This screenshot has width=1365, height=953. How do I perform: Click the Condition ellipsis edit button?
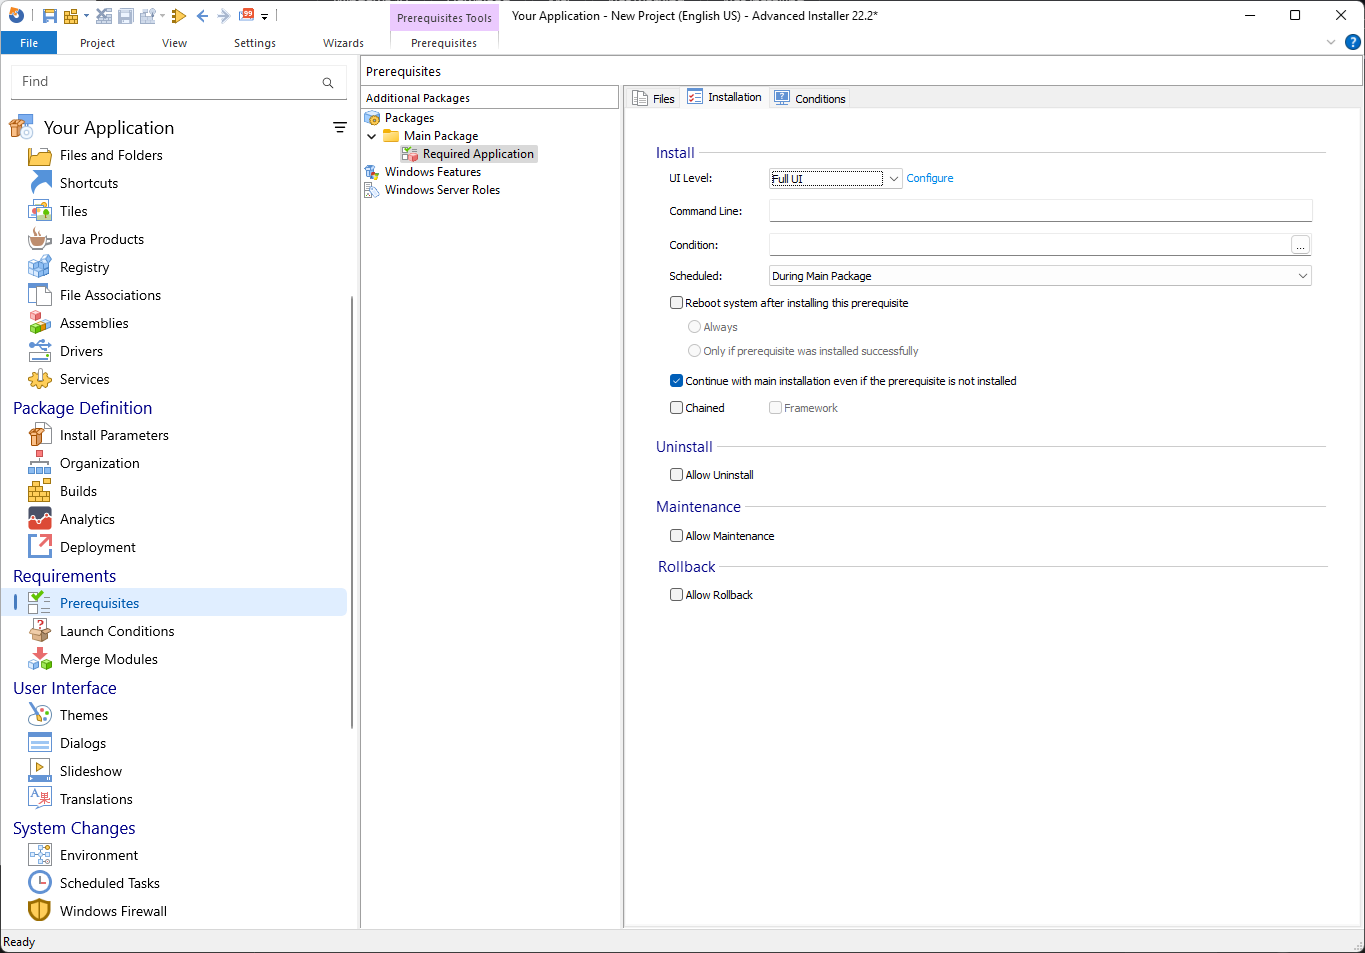click(1300, 245)
